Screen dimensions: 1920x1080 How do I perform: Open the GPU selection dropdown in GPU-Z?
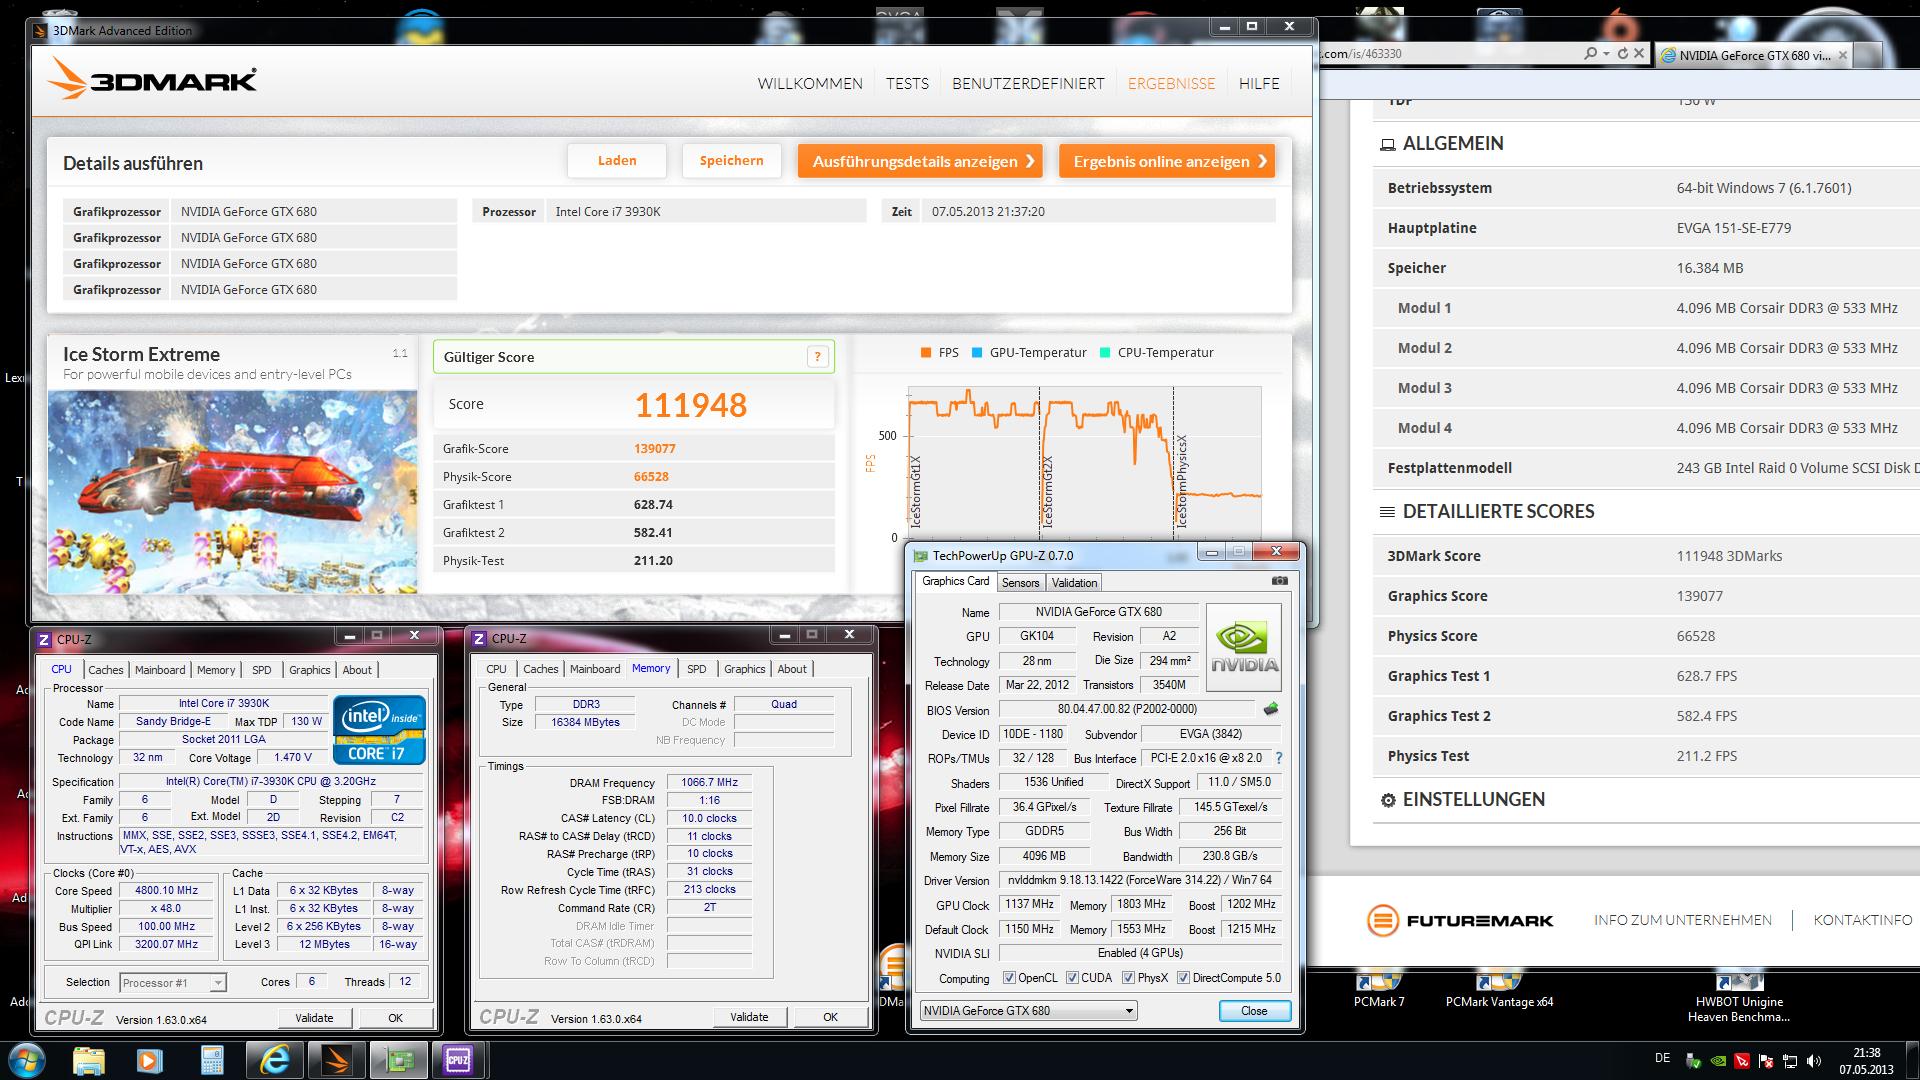1028,1011
